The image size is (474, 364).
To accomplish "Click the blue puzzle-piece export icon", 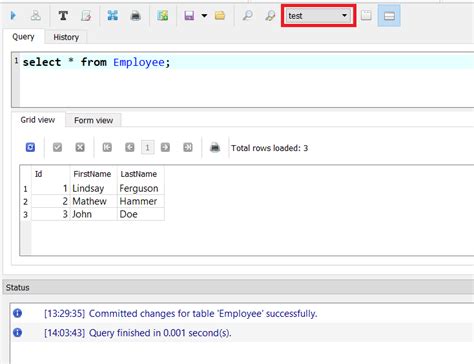I will tap(113, 15).
